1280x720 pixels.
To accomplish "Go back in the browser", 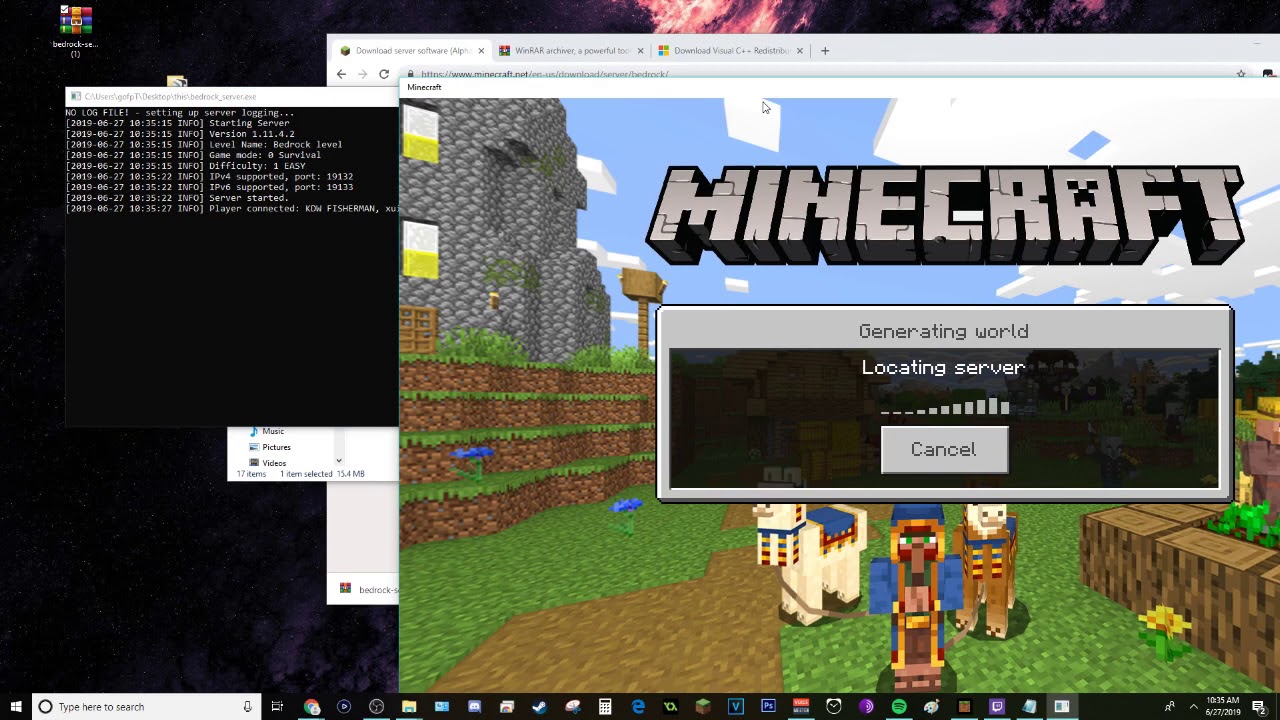I will click(341, 74).
